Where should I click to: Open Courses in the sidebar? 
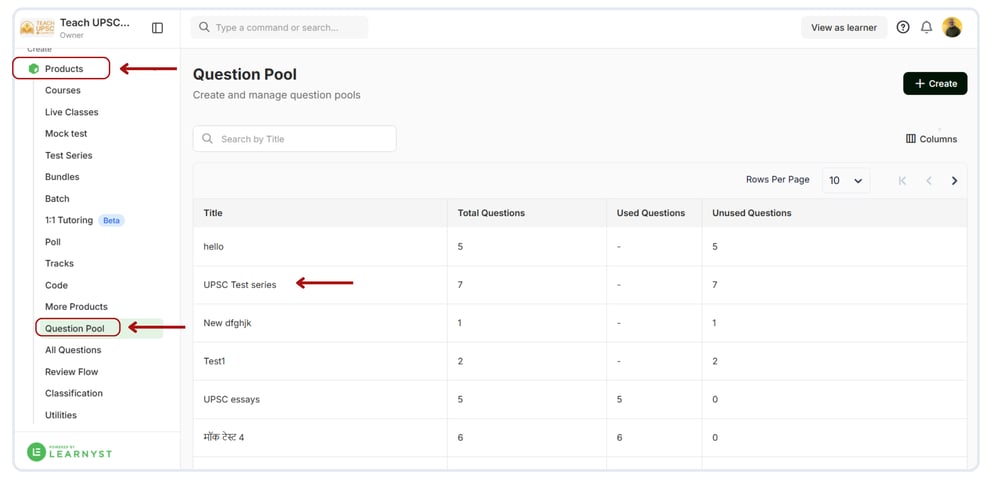(63, 90)
